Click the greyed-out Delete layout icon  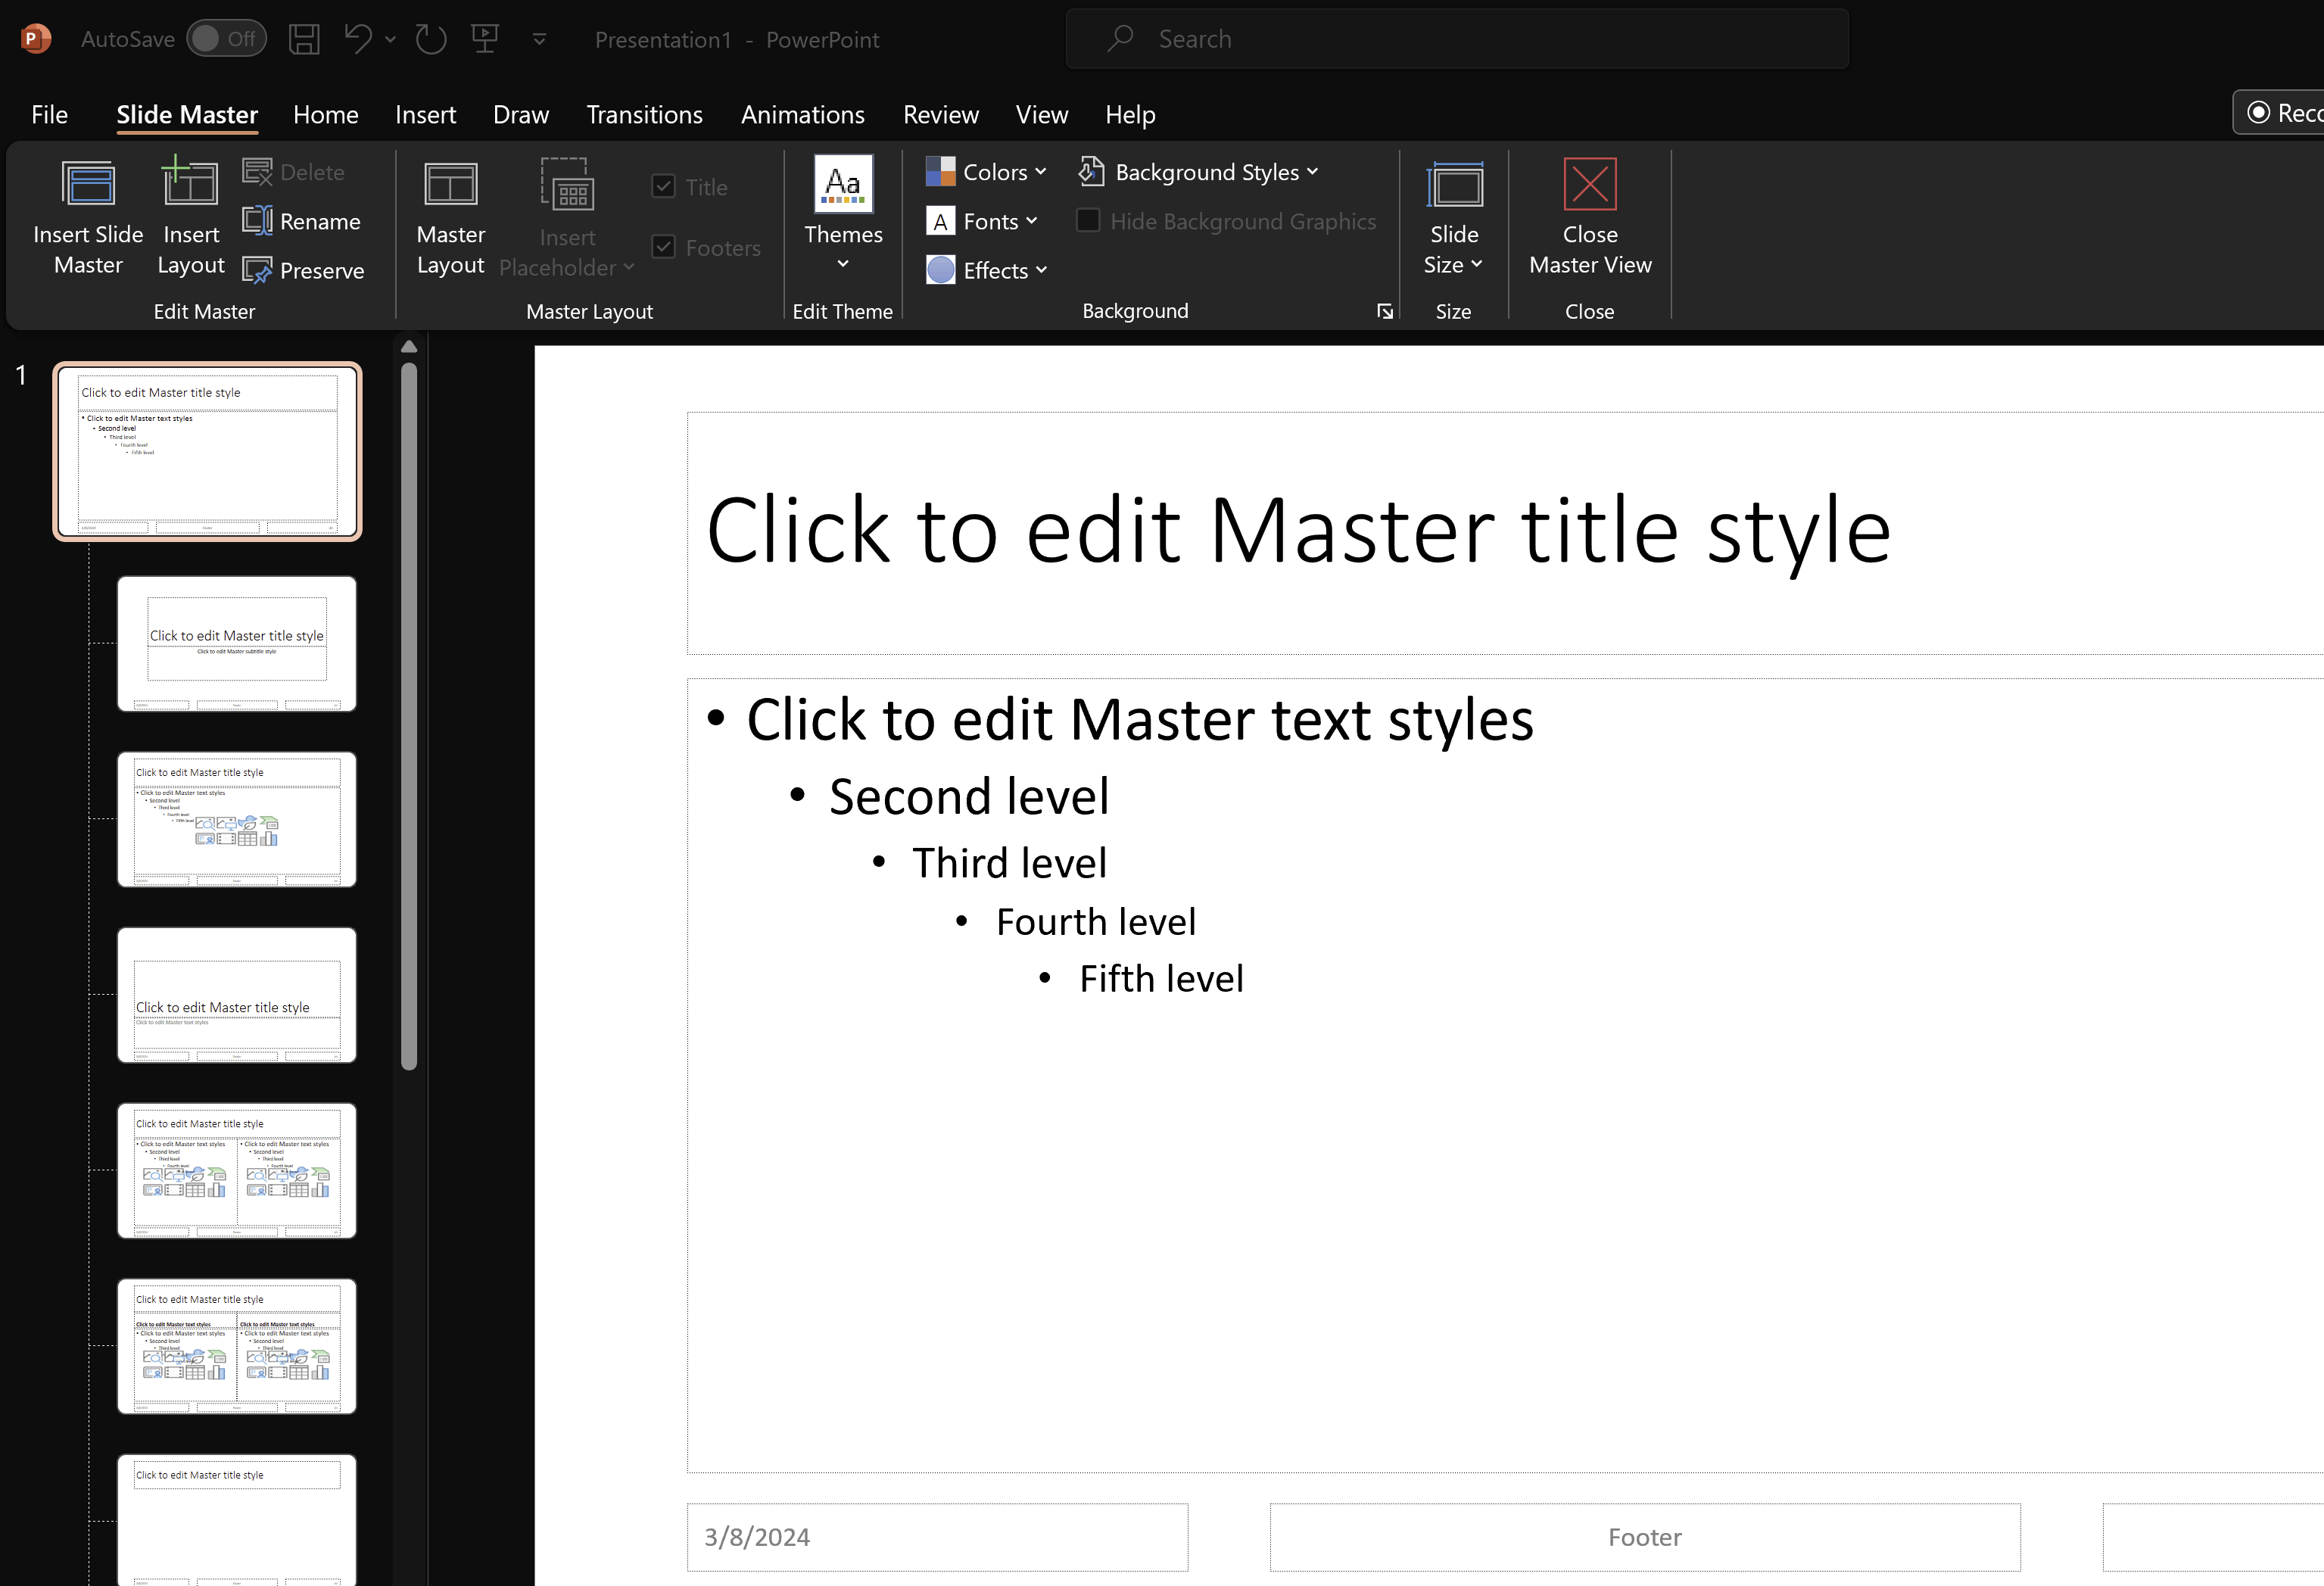(257, 172)
